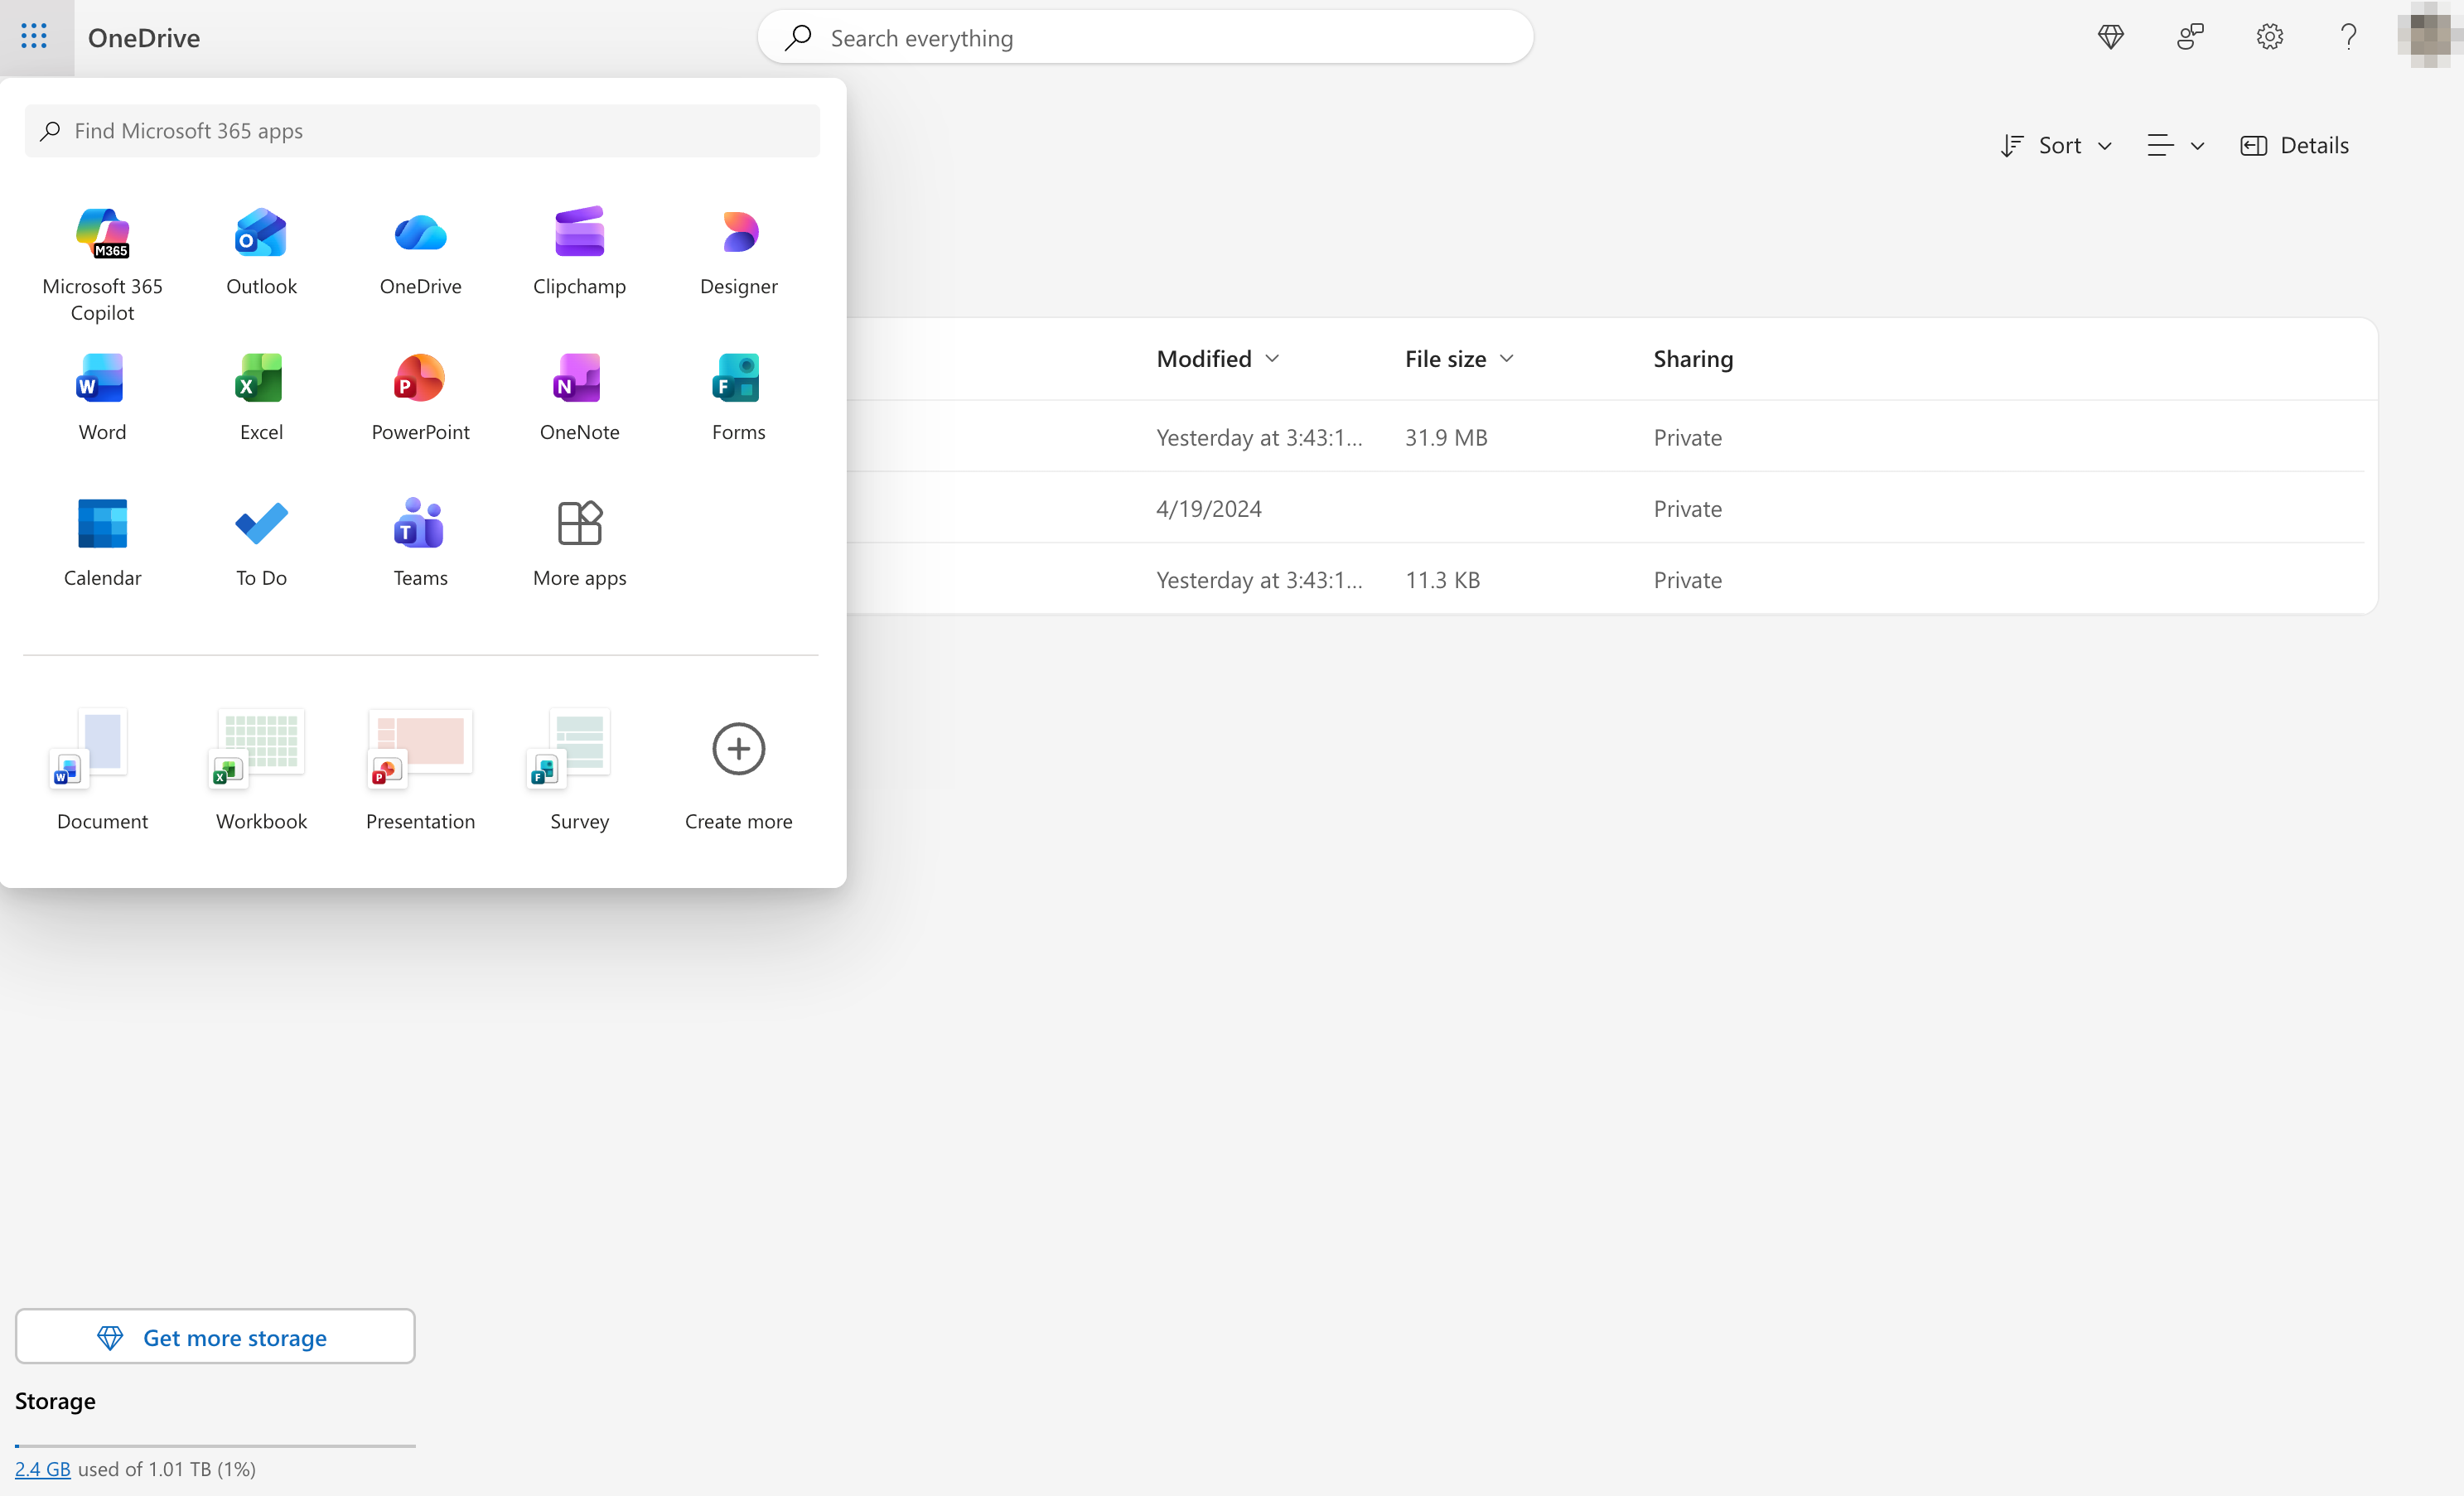Select the 4/19/2024 modified date cell
Image resolution: width=2464 pixels, height=1496 pixels.
coord(1208,508)
